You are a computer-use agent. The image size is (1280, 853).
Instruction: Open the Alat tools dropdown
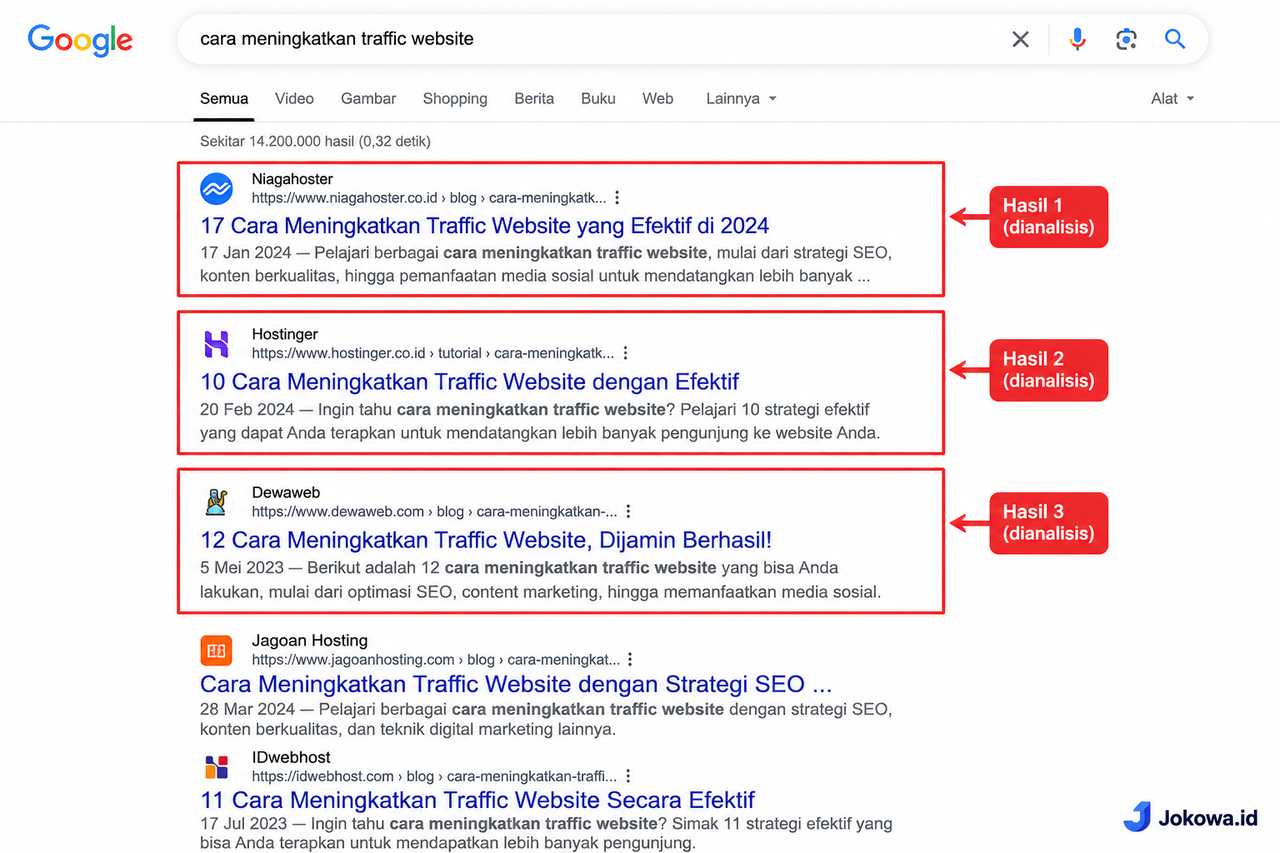[x=1173, y=98]
